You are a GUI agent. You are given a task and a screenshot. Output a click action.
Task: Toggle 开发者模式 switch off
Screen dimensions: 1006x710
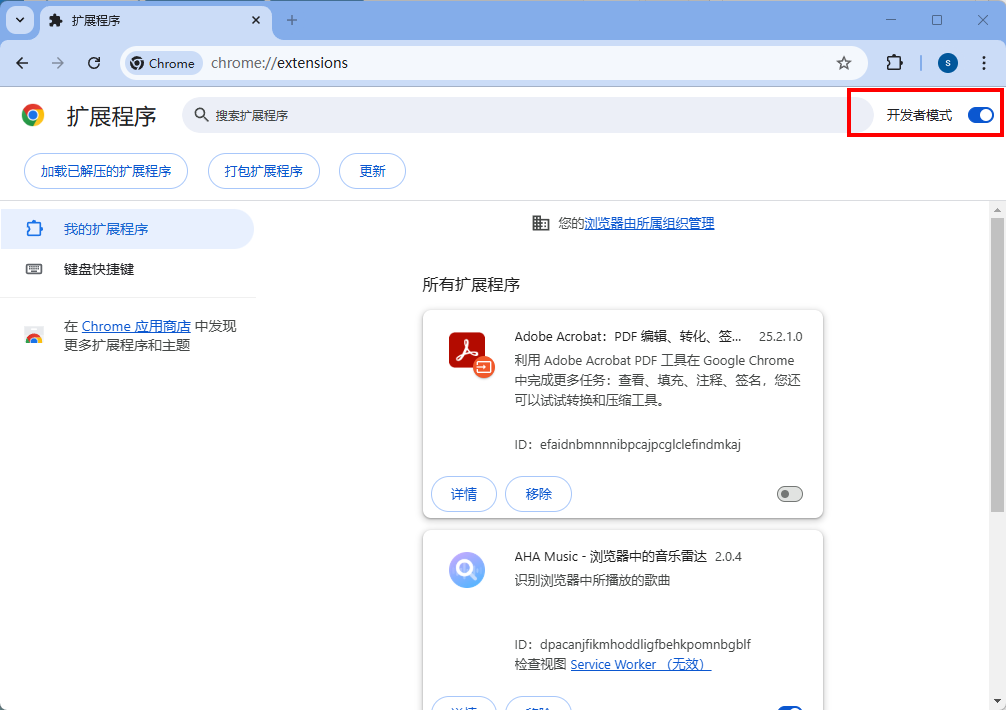[981, 115]
